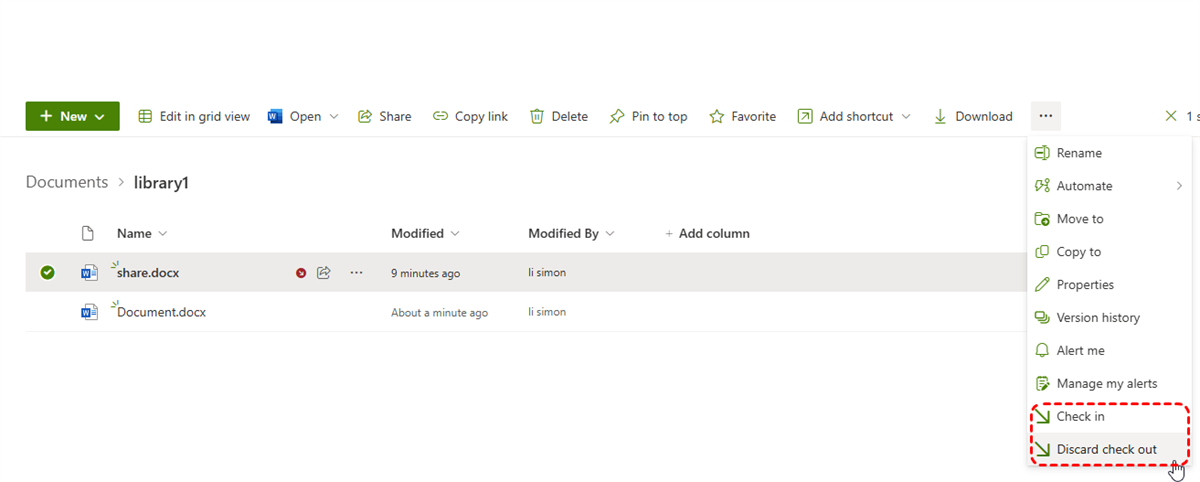
Task: Click Pin to top toolbar icon
Action: 617,116
